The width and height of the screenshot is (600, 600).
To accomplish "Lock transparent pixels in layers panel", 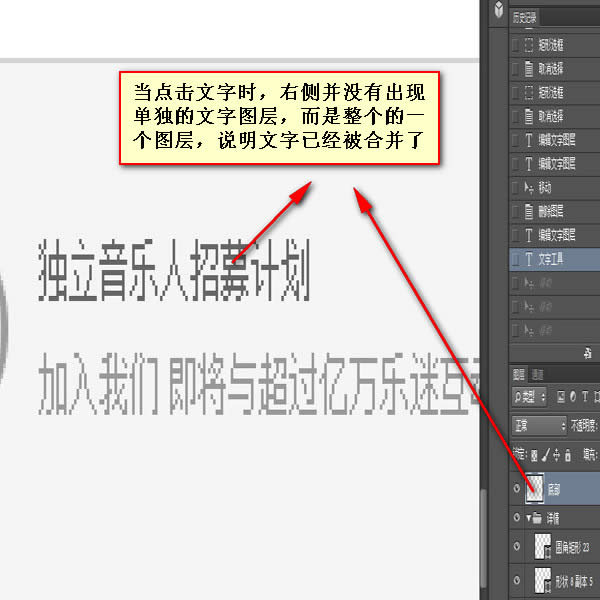I will pyautogui.click(x=534, y=455).
